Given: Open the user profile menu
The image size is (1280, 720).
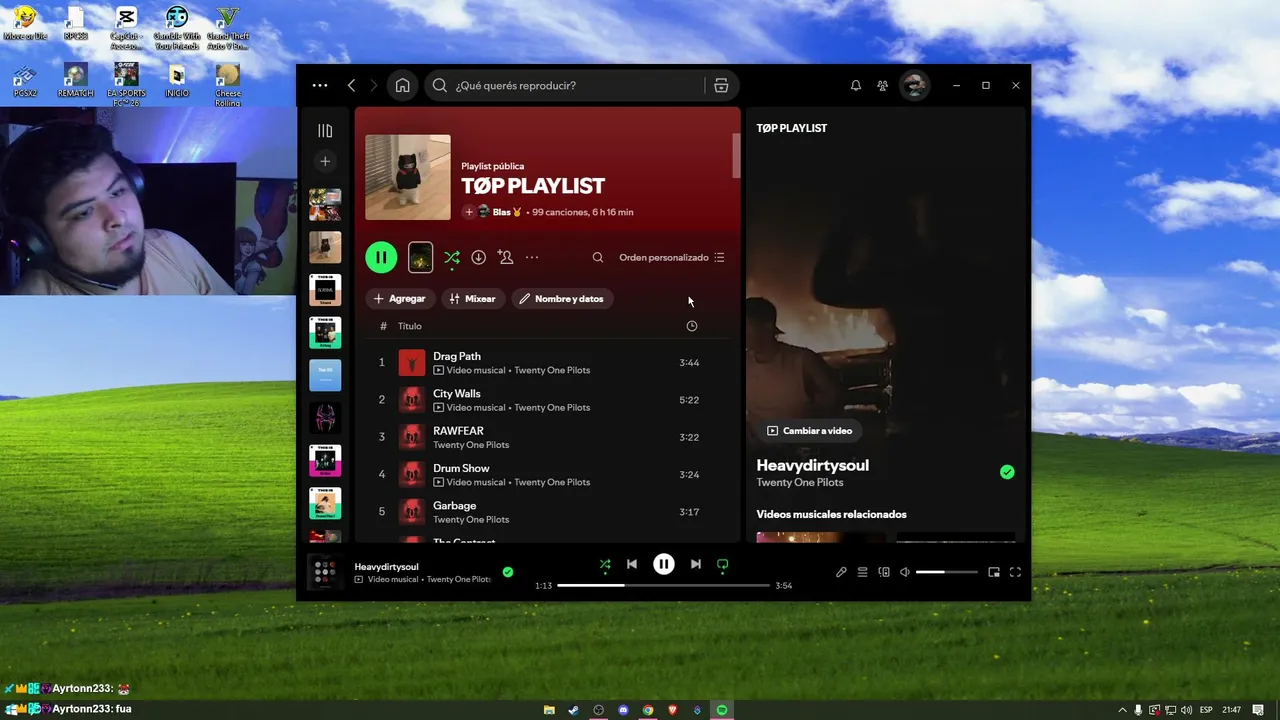Looking at the screenshot, I should click(914, 86).
